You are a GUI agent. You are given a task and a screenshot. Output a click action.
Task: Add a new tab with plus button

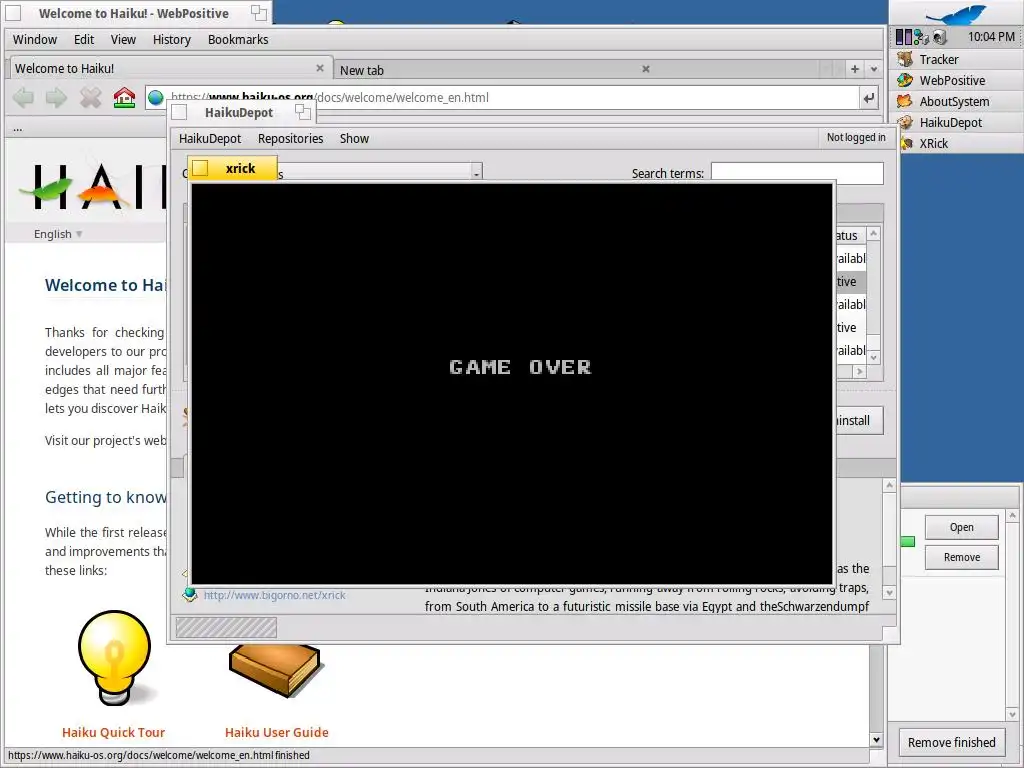(x=854, y=69)
